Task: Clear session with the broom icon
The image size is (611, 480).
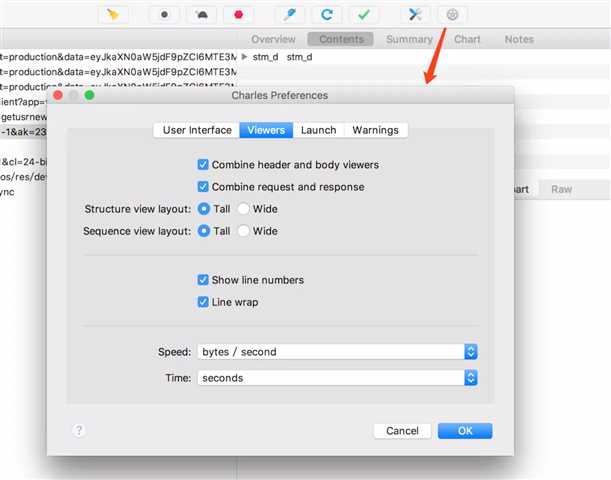Action: point(113,15)
